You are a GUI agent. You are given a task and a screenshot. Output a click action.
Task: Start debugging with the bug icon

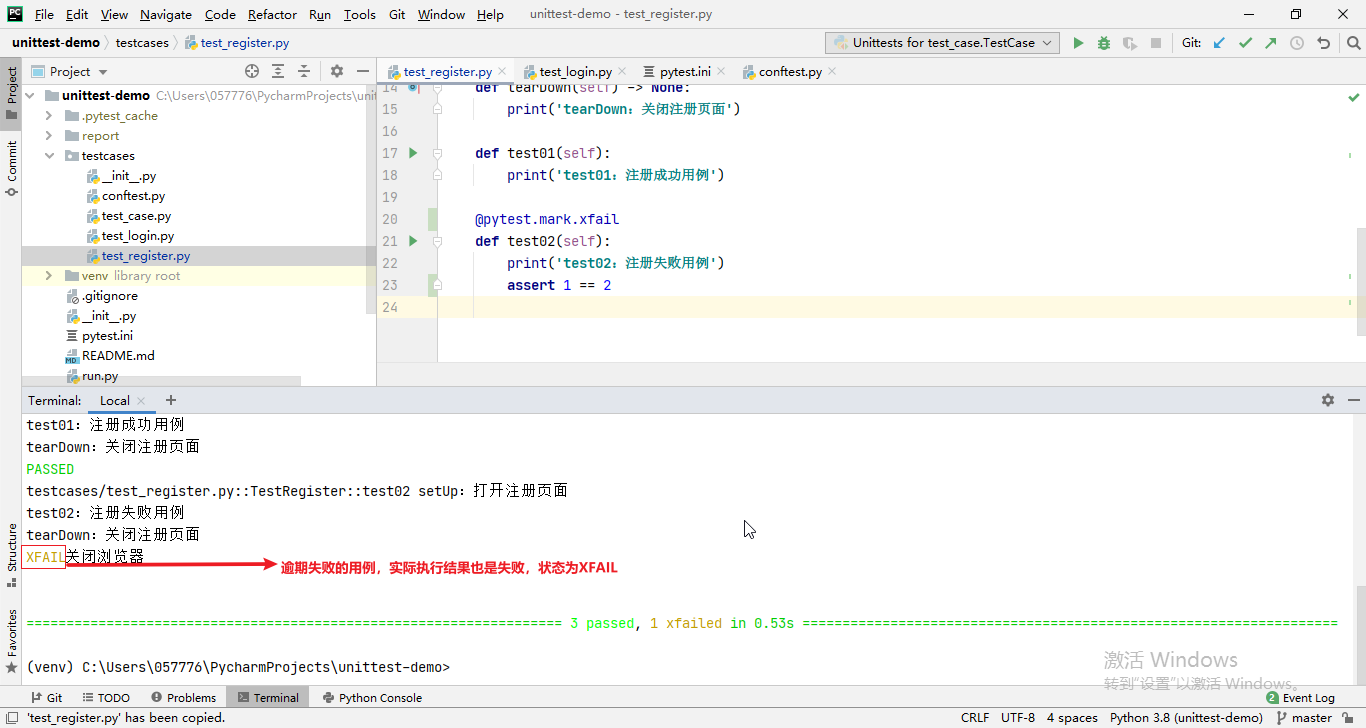click(x=1103, y=42)
